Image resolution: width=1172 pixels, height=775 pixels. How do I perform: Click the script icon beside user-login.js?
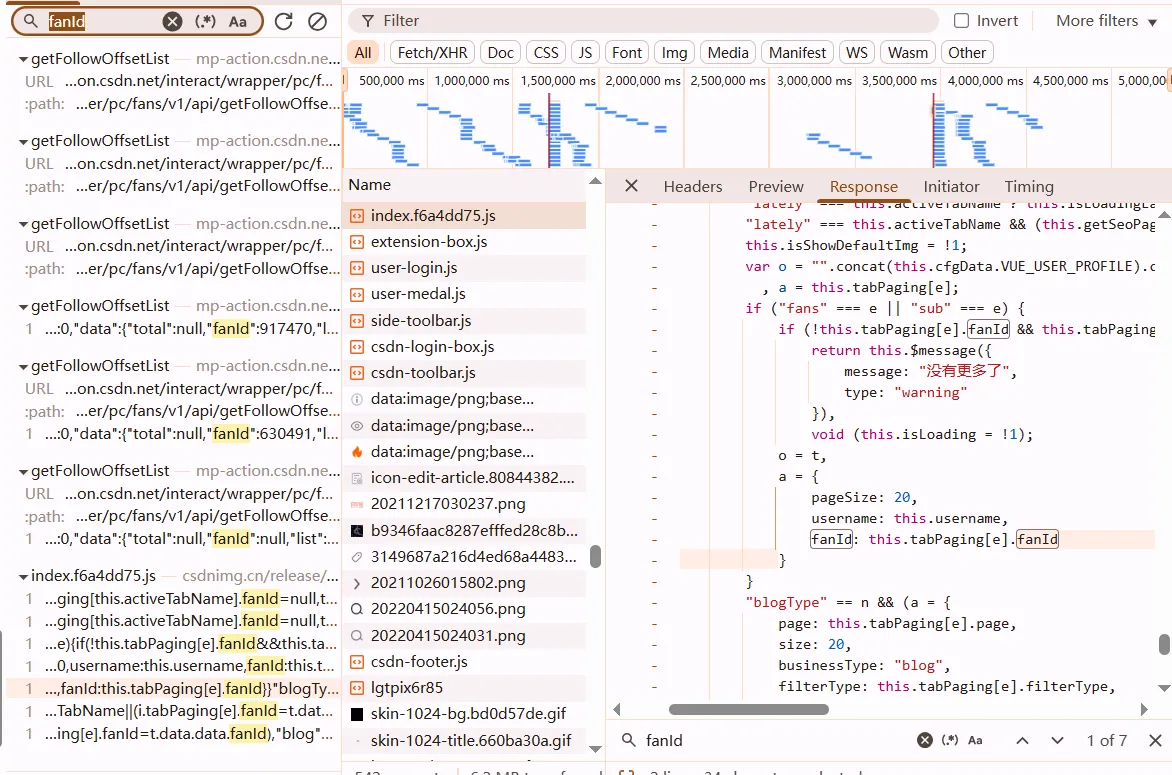[357, 268]
